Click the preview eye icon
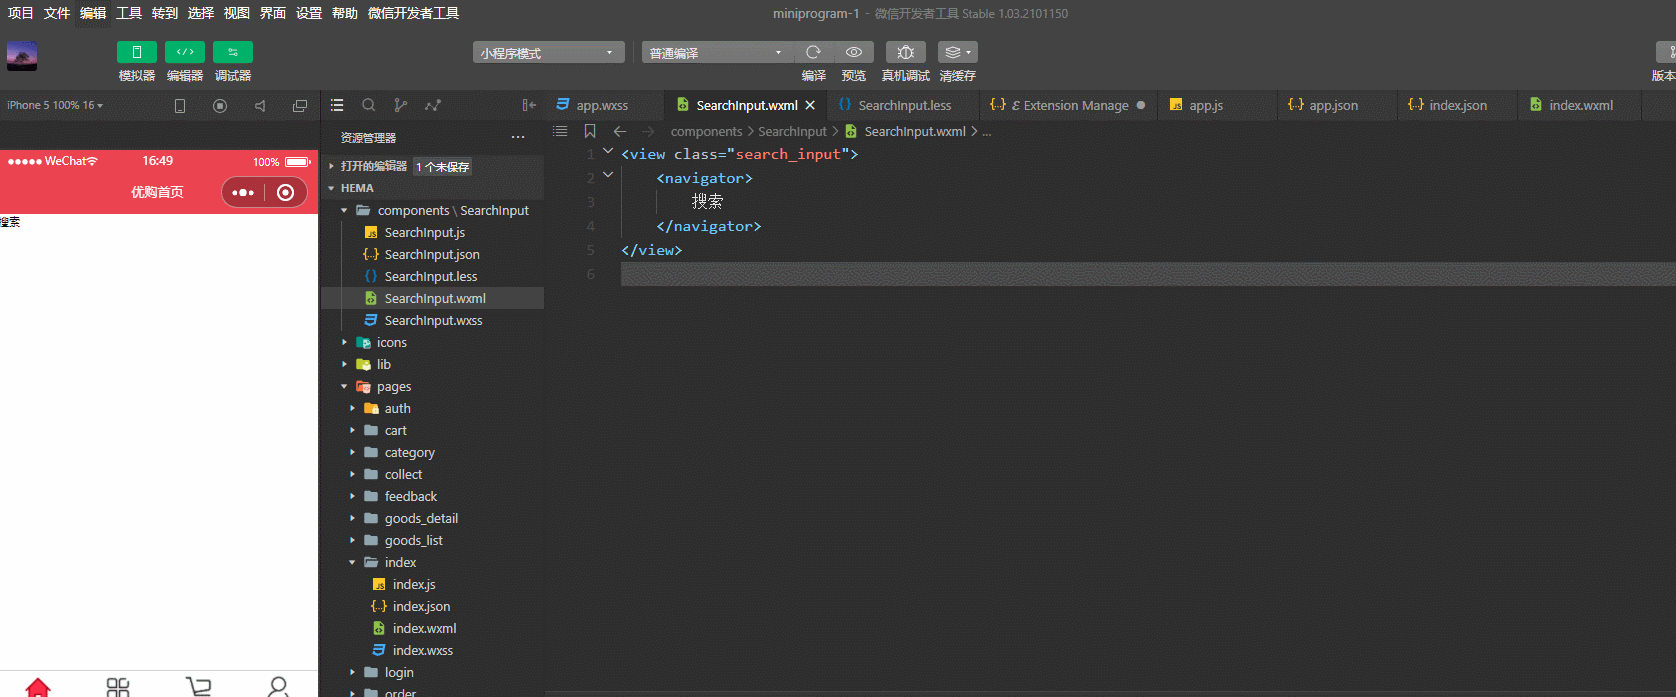 (854, 52)
